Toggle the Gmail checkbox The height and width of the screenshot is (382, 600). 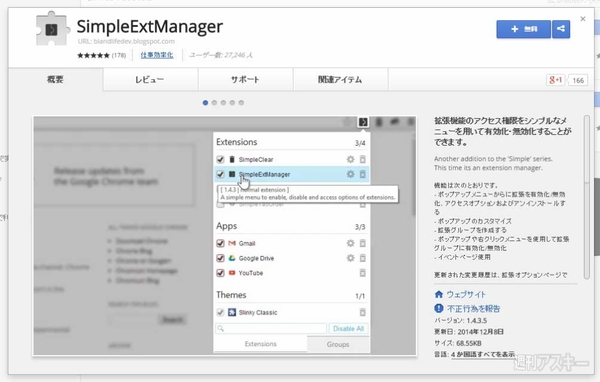coord(220,243)
